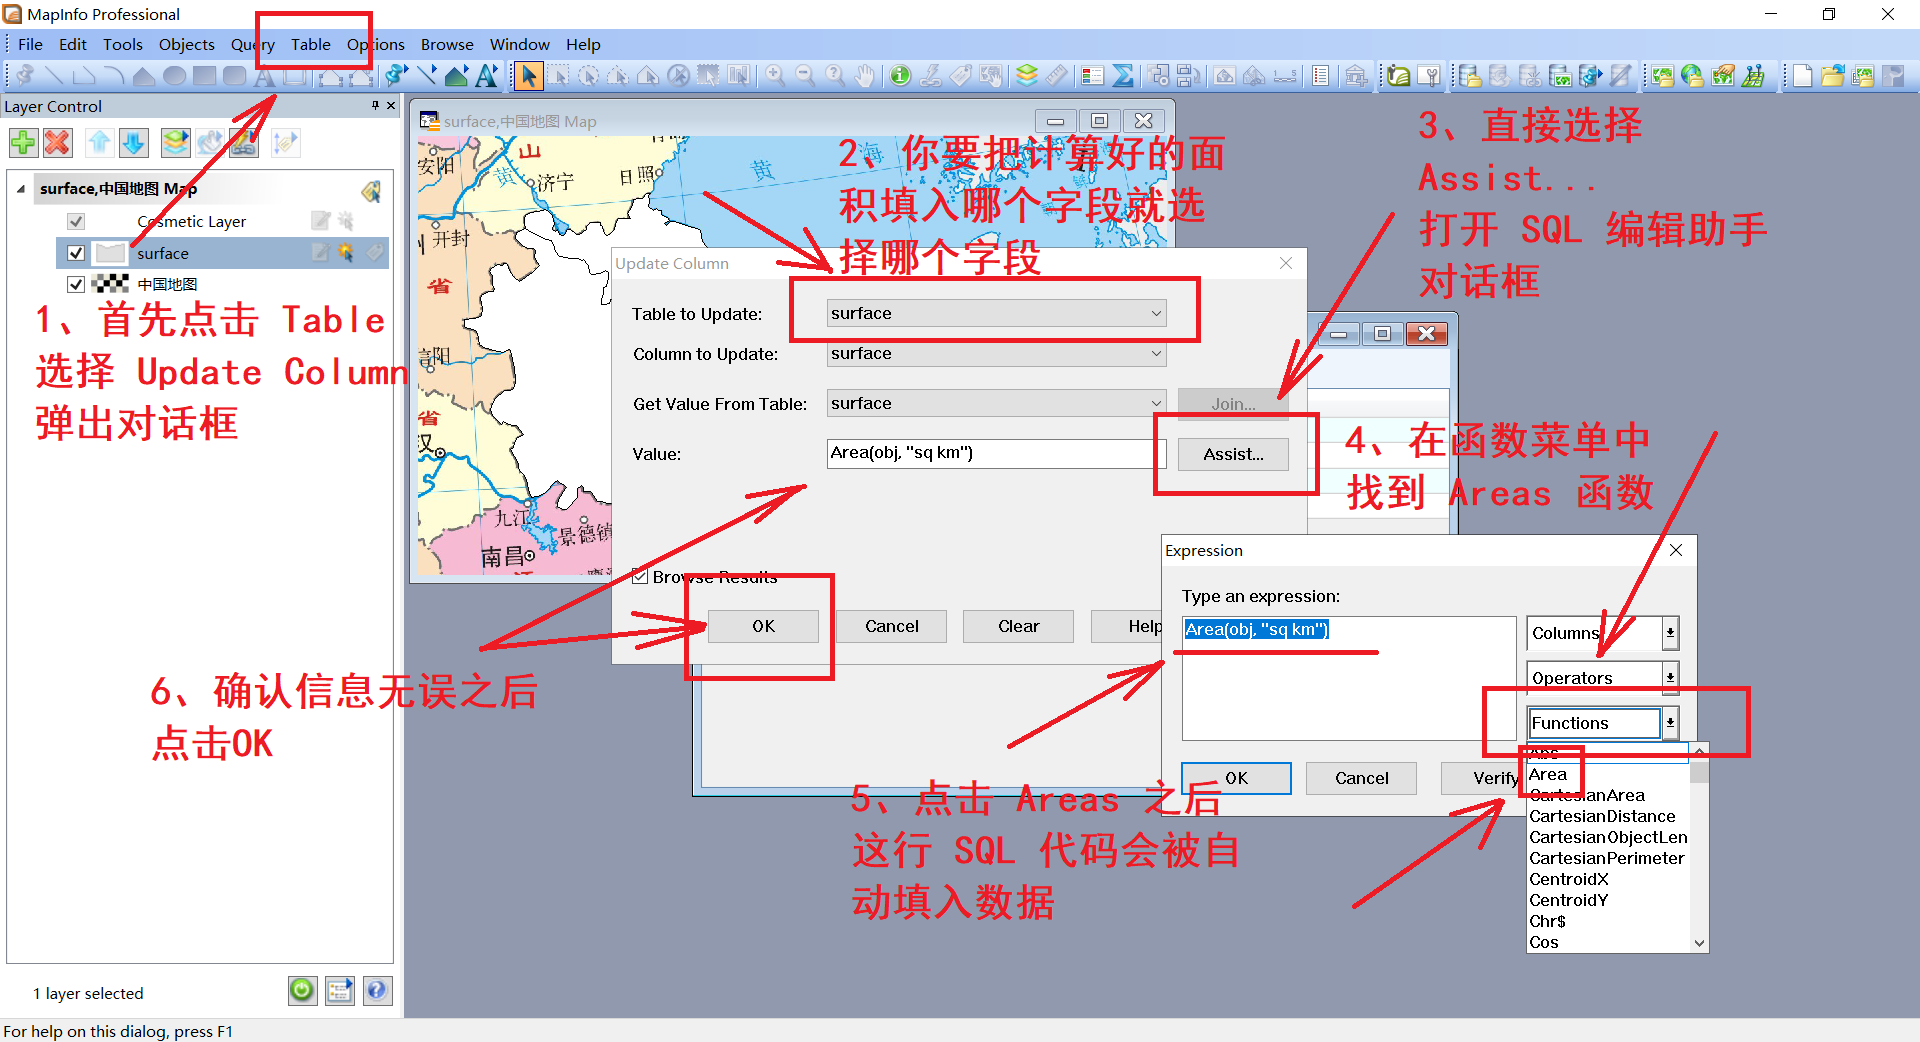Toggle Cosmetic Layer visibility checkbox
Screen dimensions: 1920x1042
(x=76, y=221)
